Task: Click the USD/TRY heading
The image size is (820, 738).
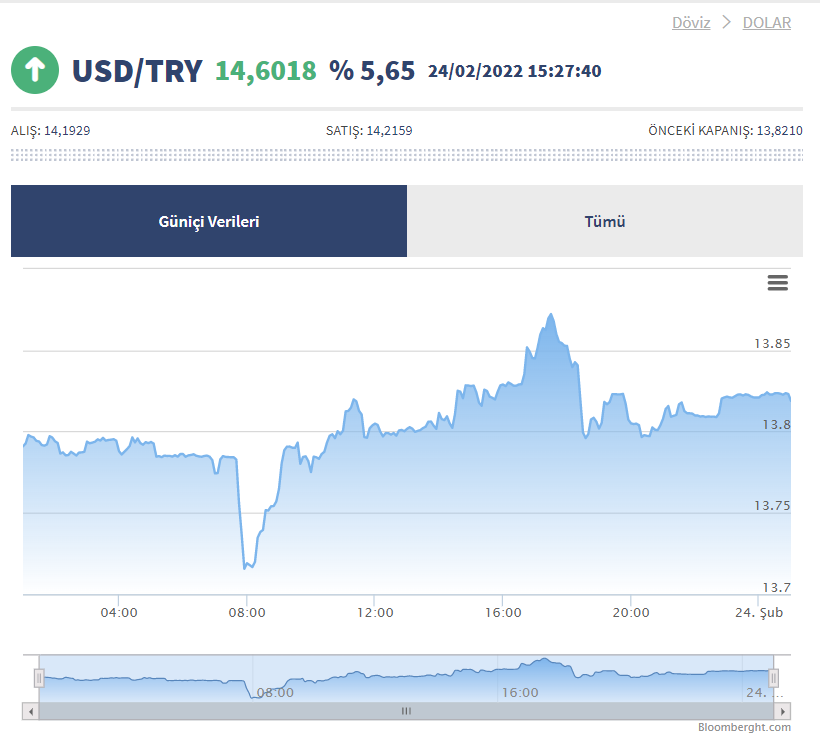Action: [x=137, y=71]
